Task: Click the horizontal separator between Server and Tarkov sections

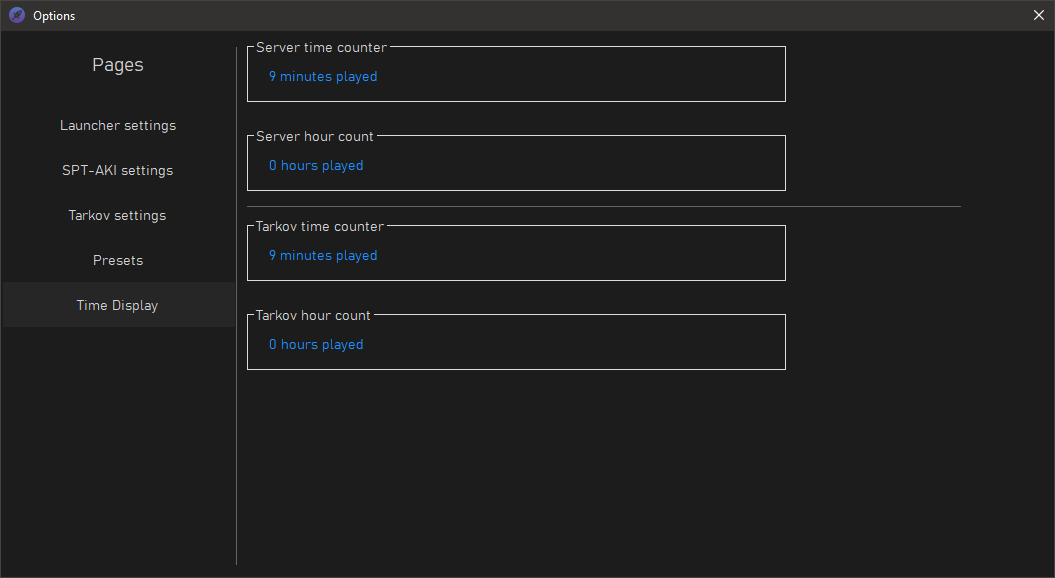Action: tap(604, 207)
